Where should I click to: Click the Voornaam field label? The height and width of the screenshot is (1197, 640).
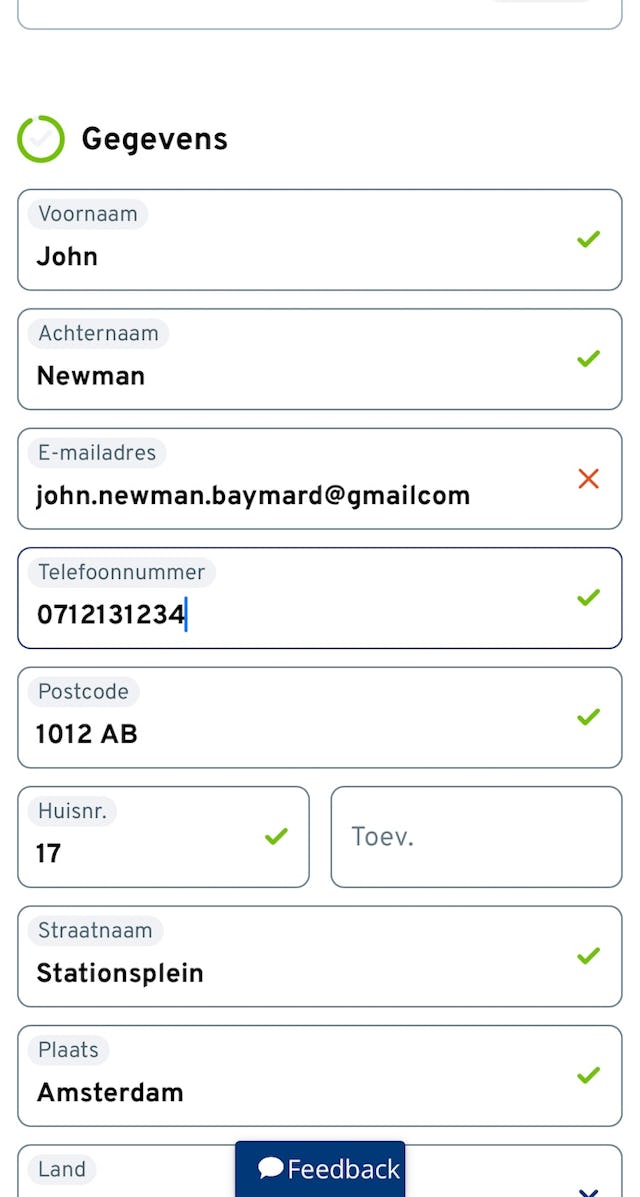coord(87,214)
